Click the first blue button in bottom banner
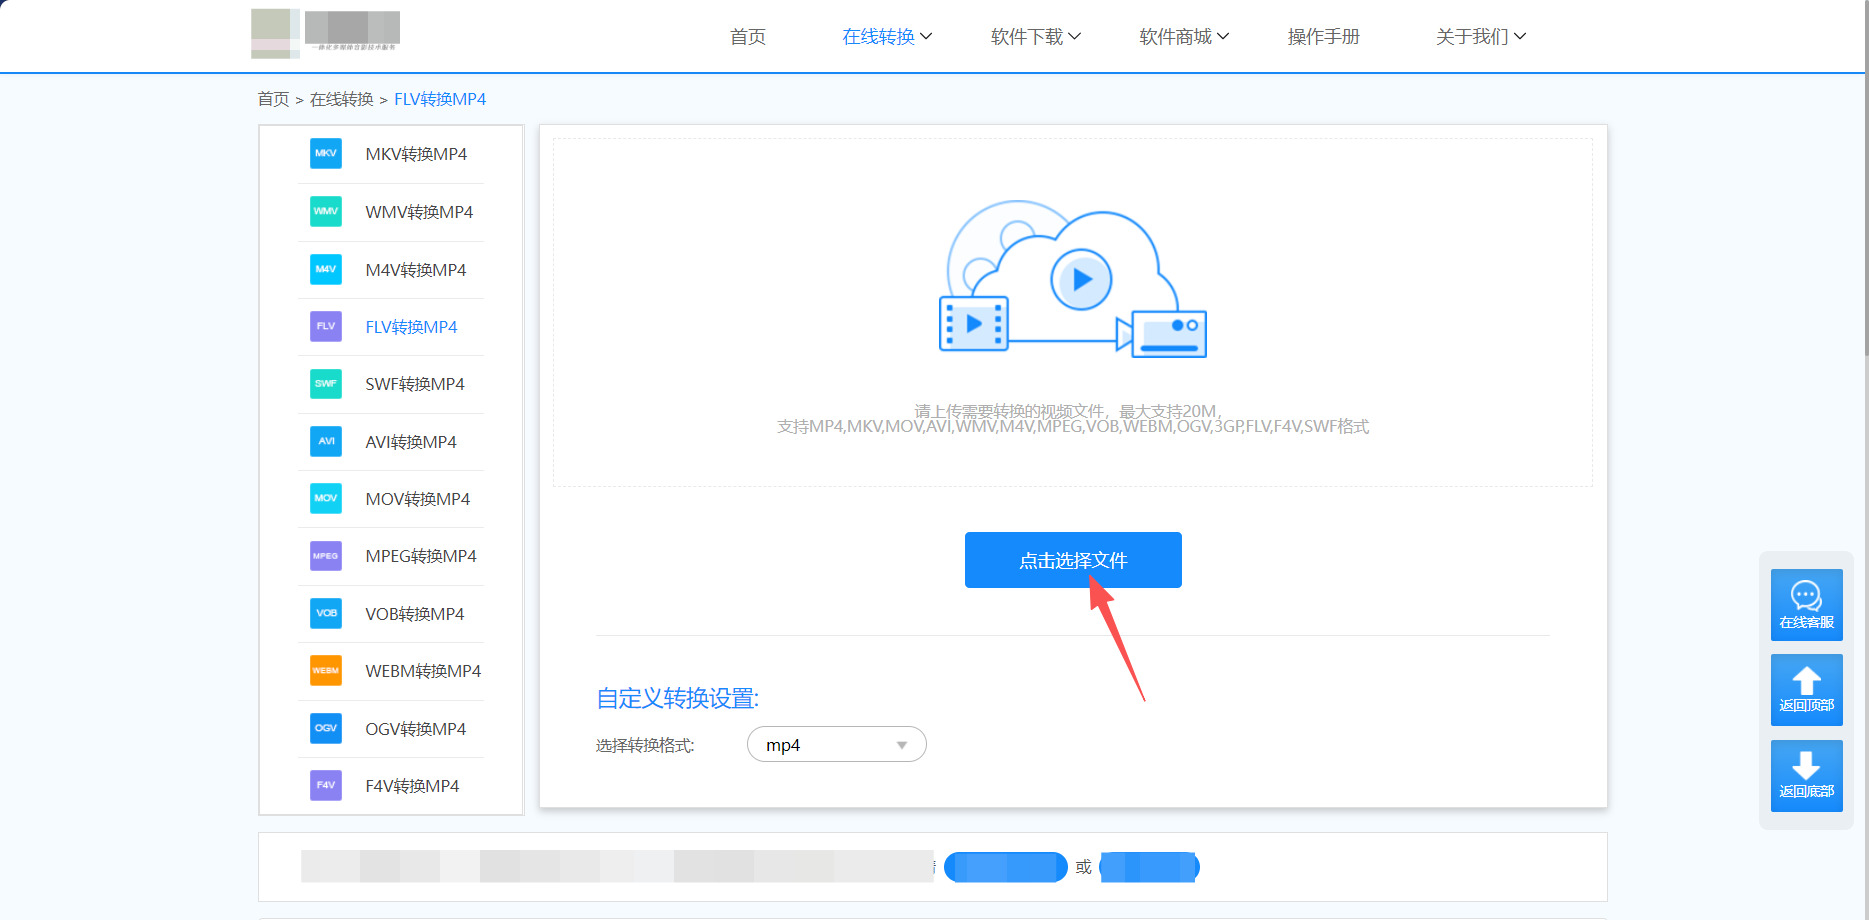The width and height of the screenshot is (1869, 920). pyautogui.click(x=1006, y=867)
